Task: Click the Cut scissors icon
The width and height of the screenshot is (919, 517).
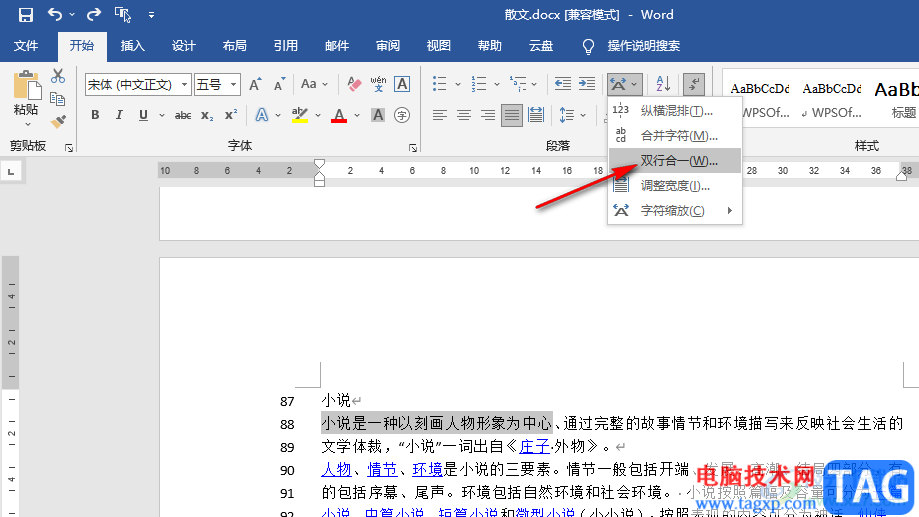Action: [x=57, y=76]
